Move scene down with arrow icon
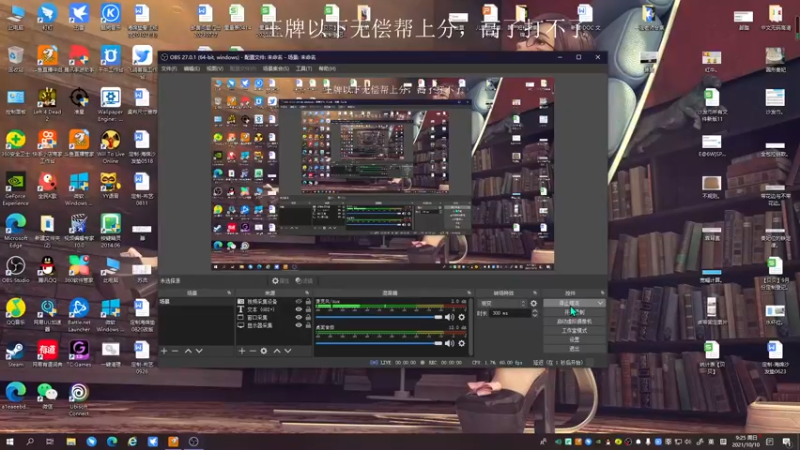Image resolution: width=800 pixels, height=450 pixels. click(x=199, y=351)
